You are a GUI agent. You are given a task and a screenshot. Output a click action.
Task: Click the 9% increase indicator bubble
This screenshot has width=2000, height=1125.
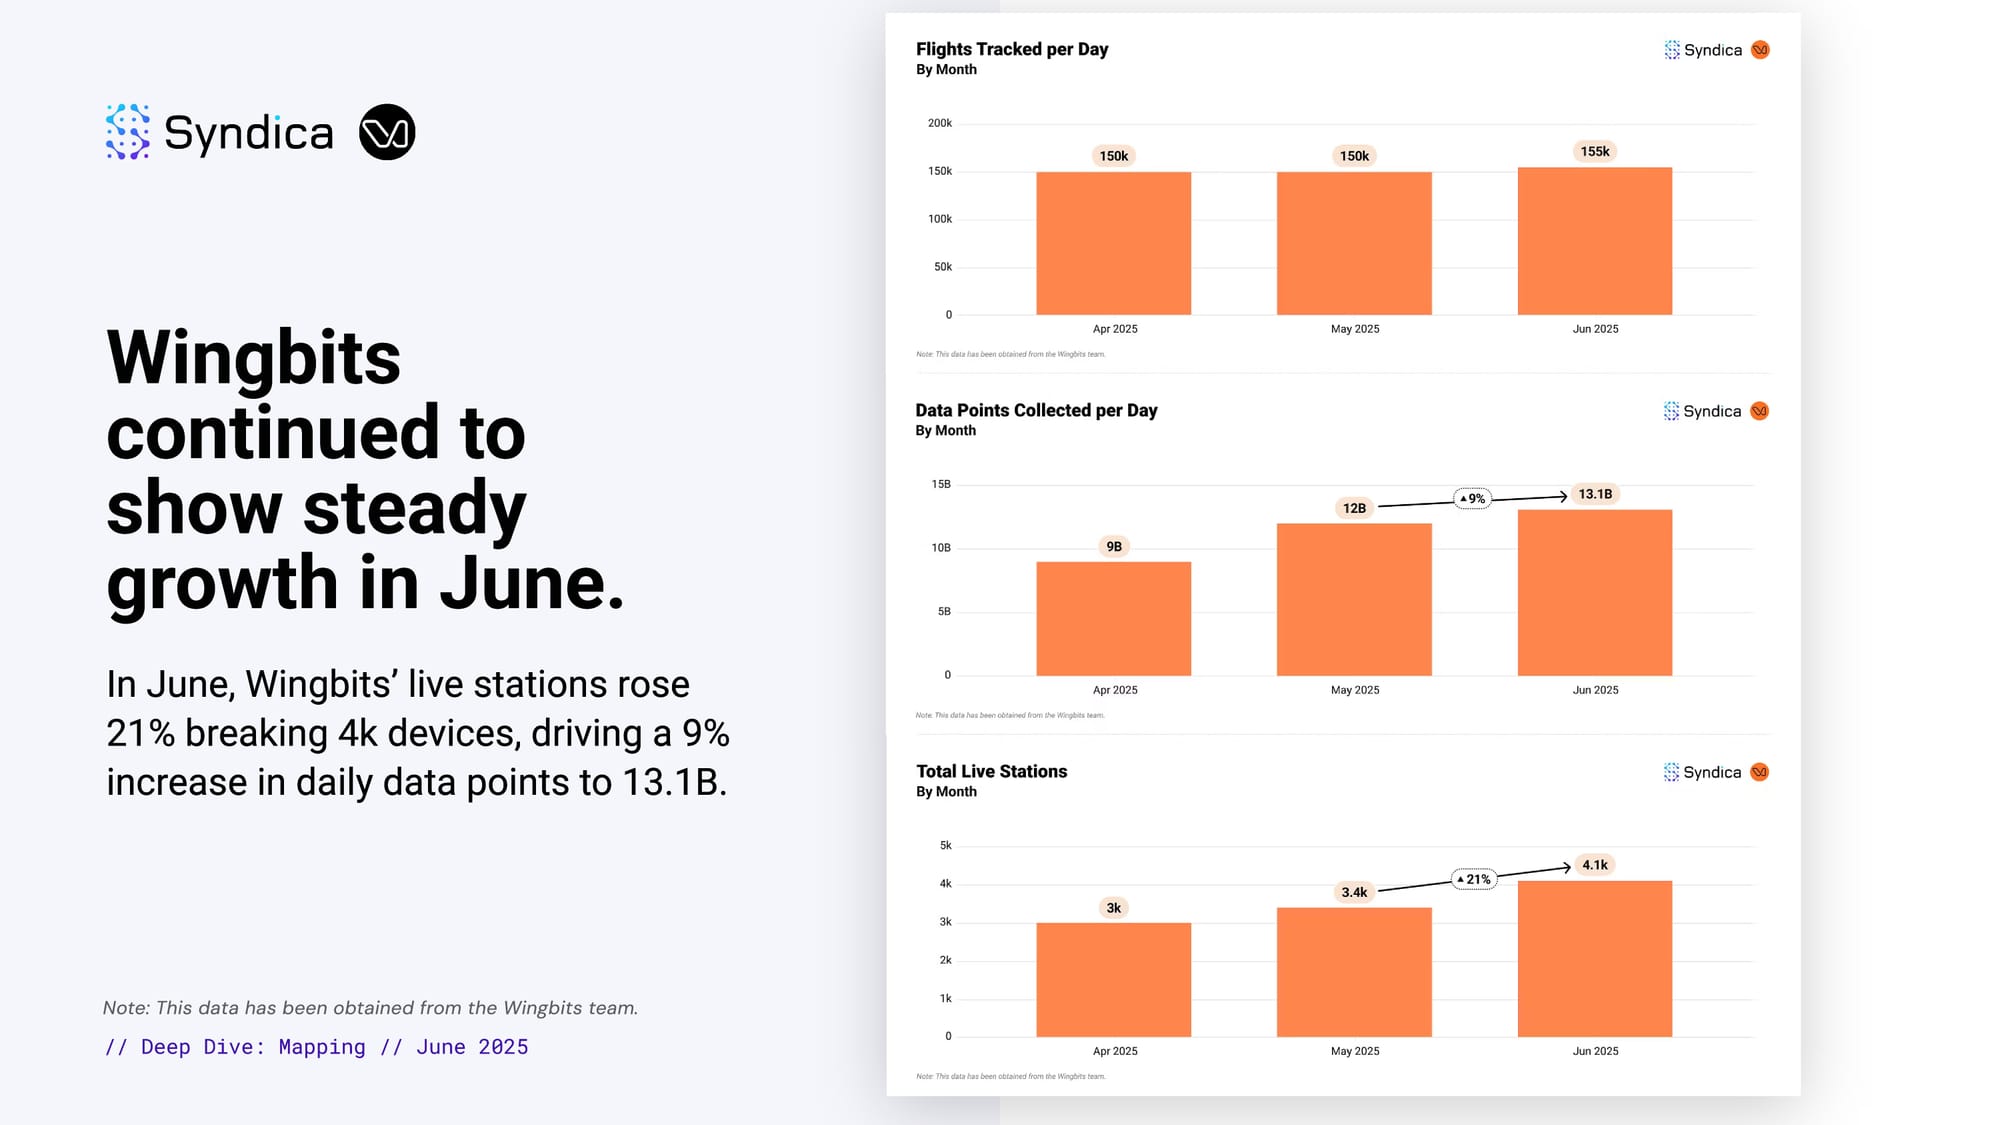[x=1472, y=498]
